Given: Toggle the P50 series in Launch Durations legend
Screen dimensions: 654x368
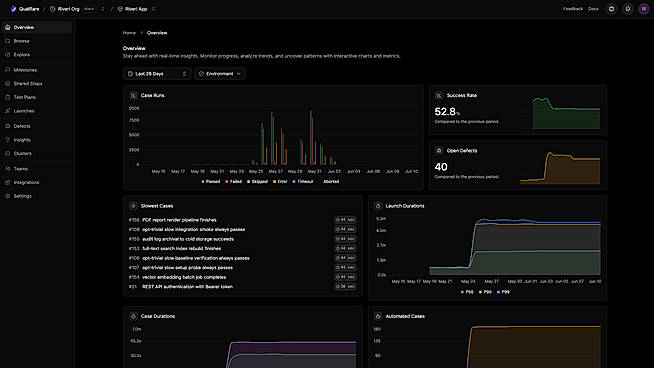Looking at the screenshot, I should point(467,292).
